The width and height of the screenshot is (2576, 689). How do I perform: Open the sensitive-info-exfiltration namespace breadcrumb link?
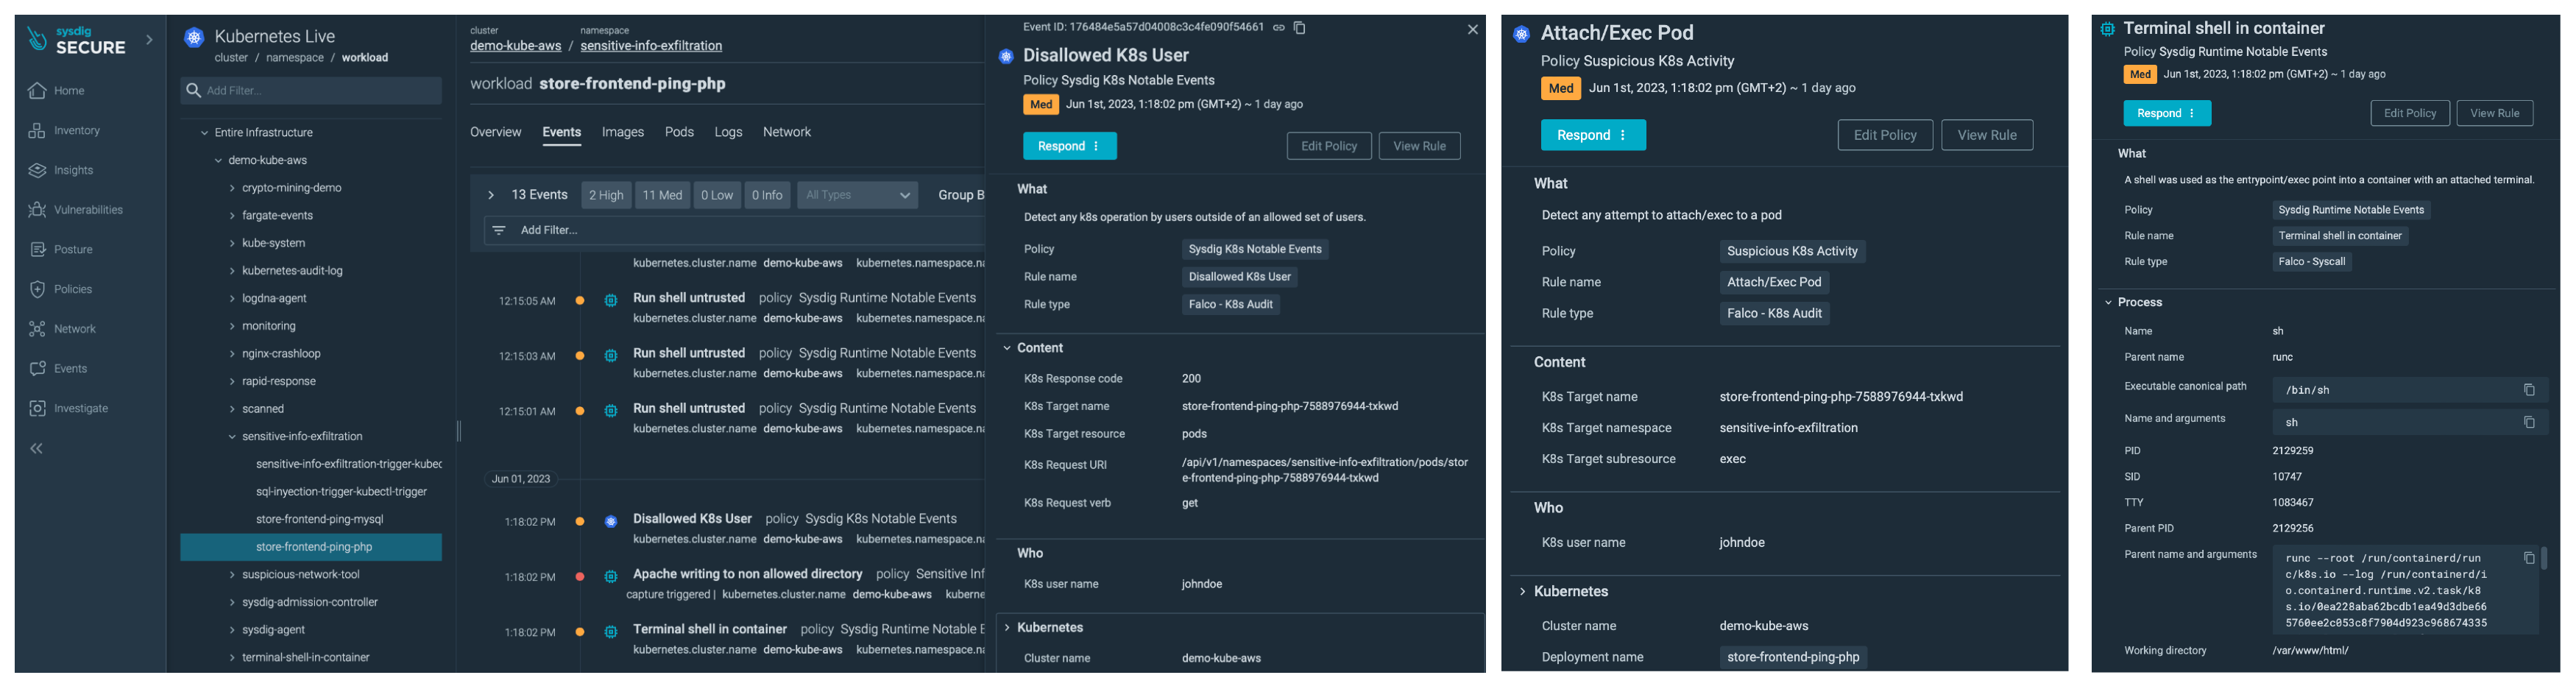pos(651,47)
